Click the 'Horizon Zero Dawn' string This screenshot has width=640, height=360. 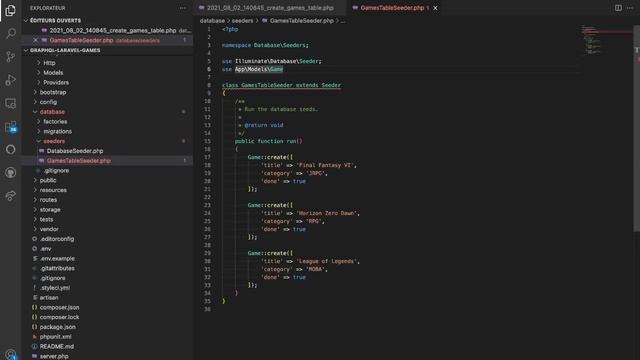[327, 213]
